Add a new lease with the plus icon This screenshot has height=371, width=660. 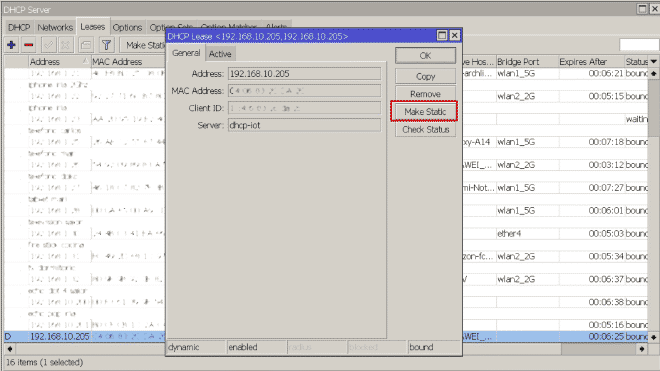click(11, 45)
